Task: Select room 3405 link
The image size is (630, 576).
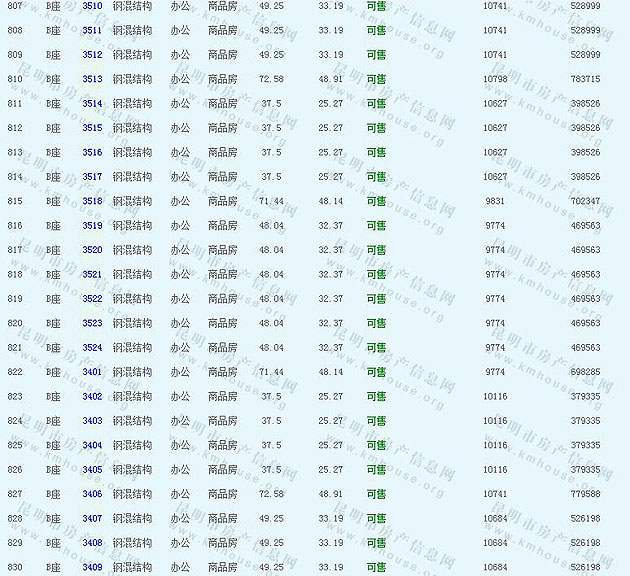Action: click(x=92, y=470)
